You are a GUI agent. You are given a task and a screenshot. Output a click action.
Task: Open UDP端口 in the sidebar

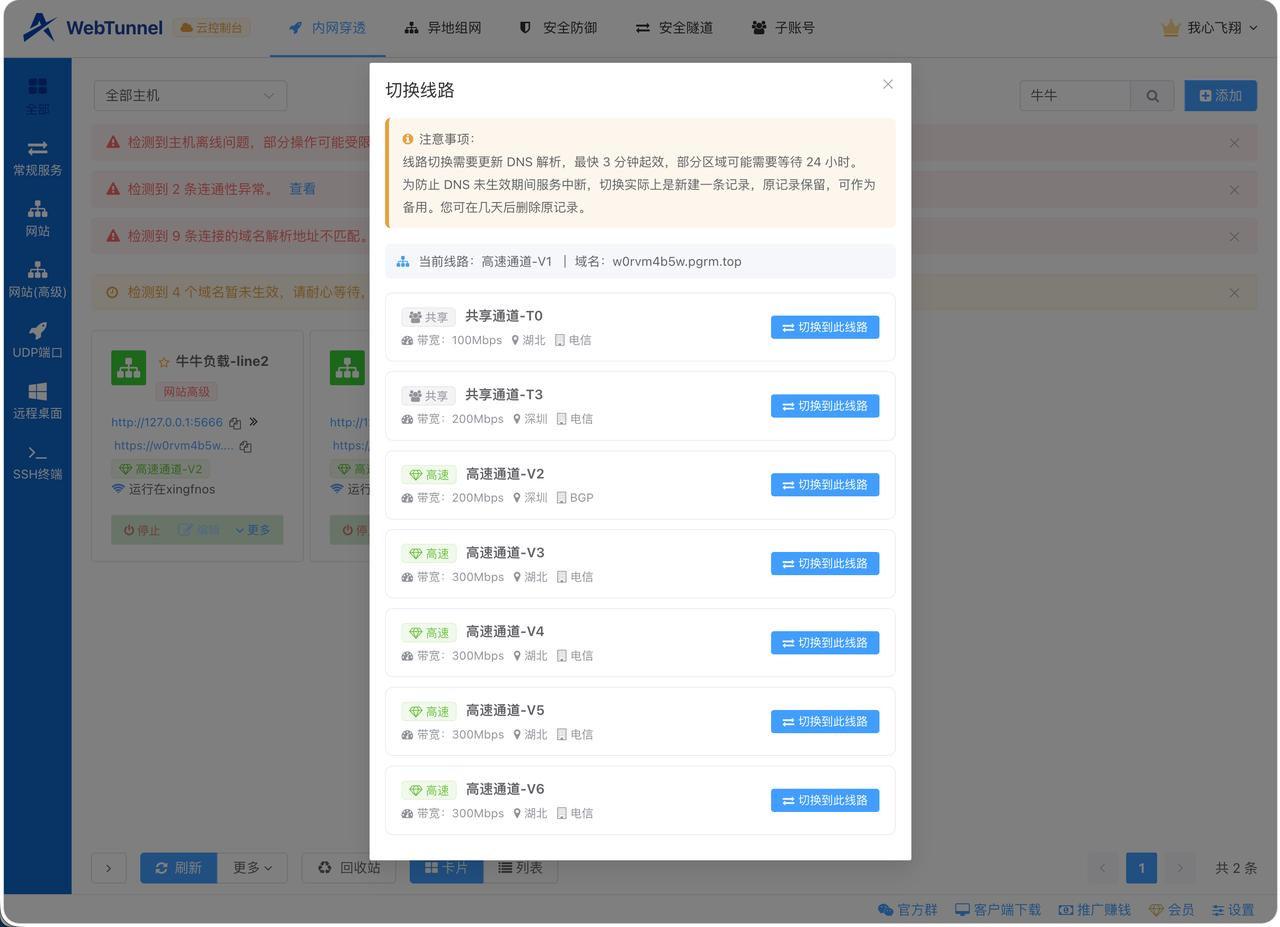pyautogui.click(x=37, y=341)
